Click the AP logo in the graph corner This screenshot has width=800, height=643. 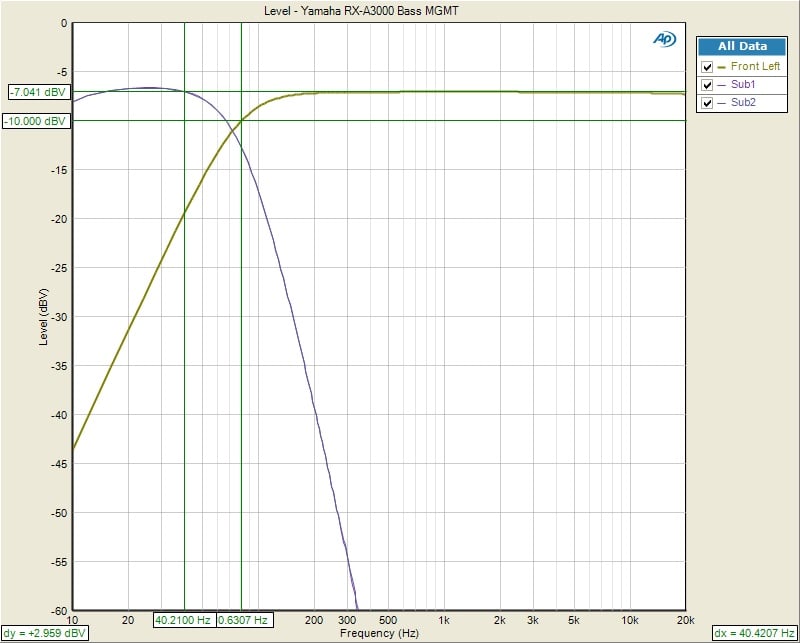[x=664, y=38]
